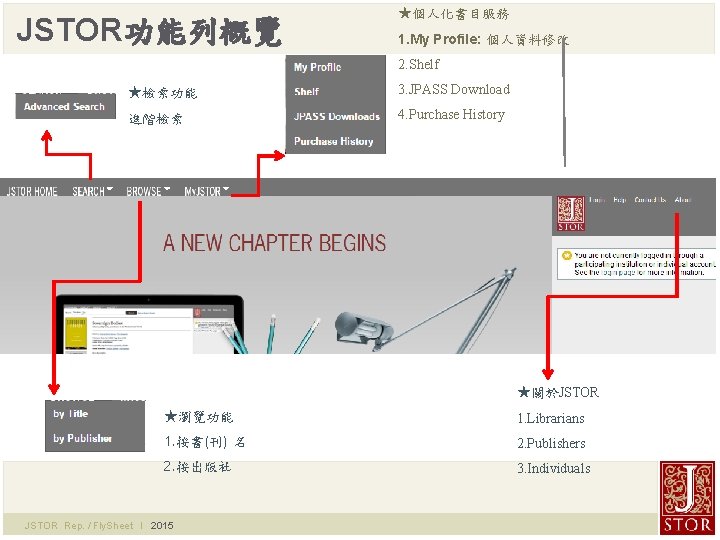This screenshot has width=720, height=540.
Task: Click the text '3.JPASS Download'
Action: (454, 89)
